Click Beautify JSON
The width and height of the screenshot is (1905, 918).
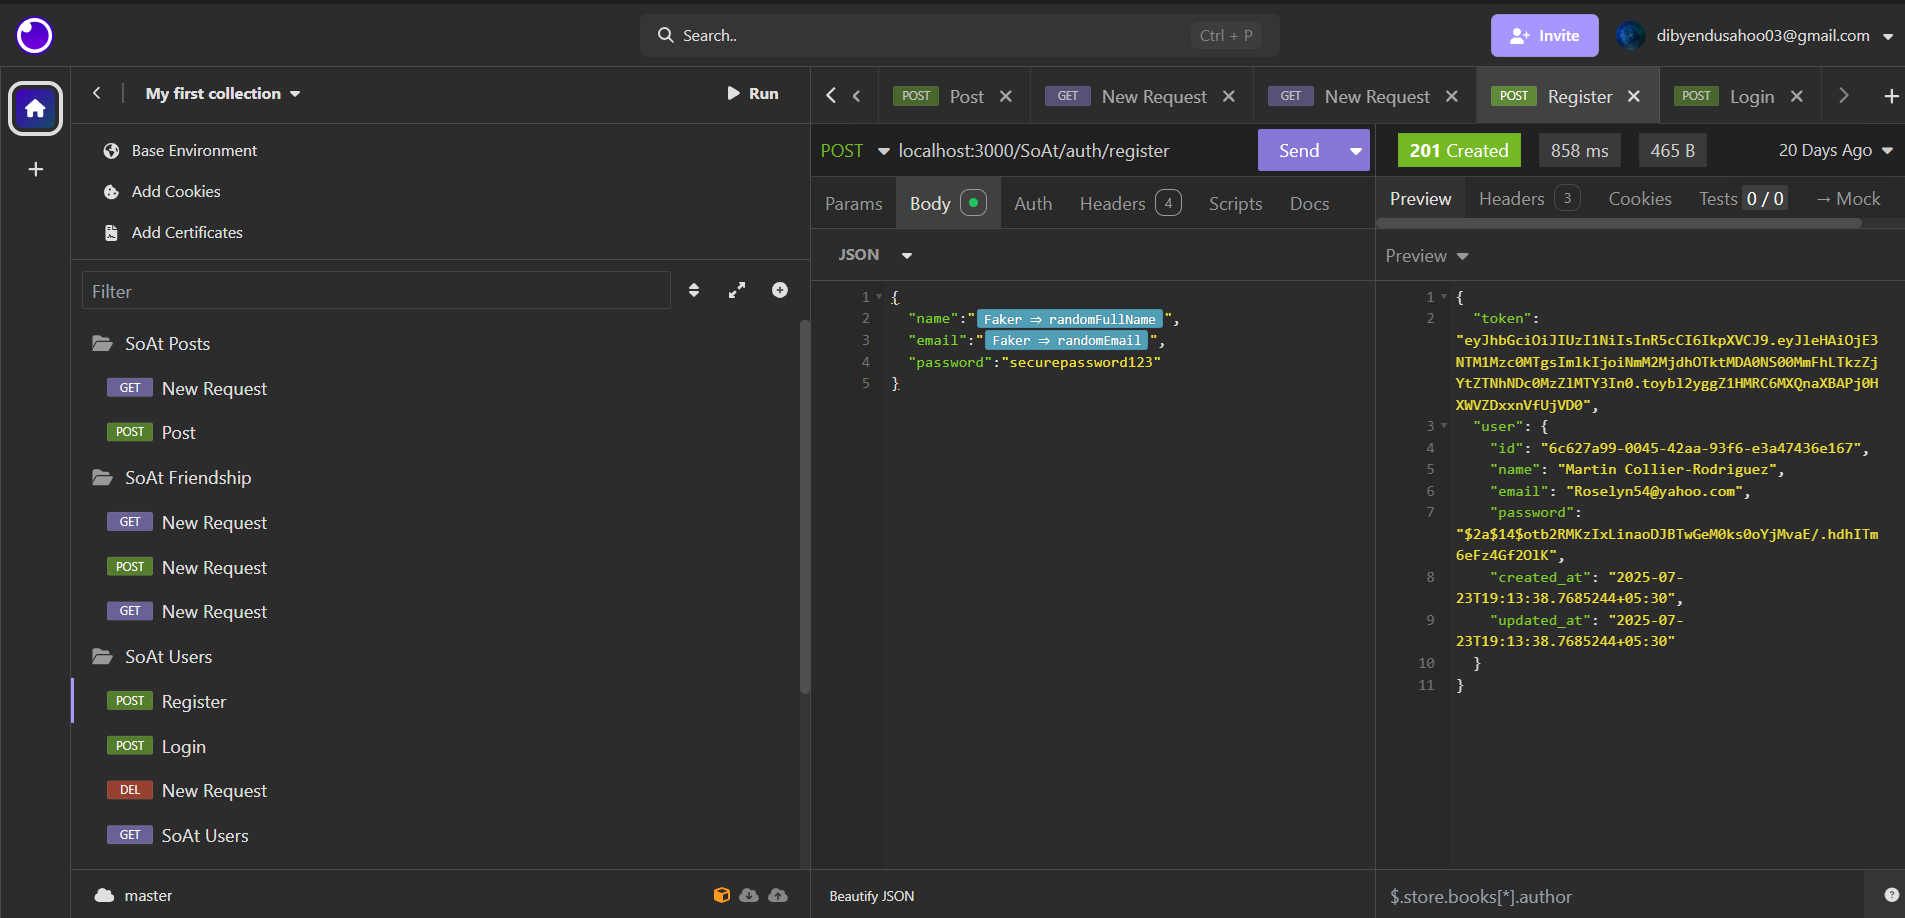[871, 896]
